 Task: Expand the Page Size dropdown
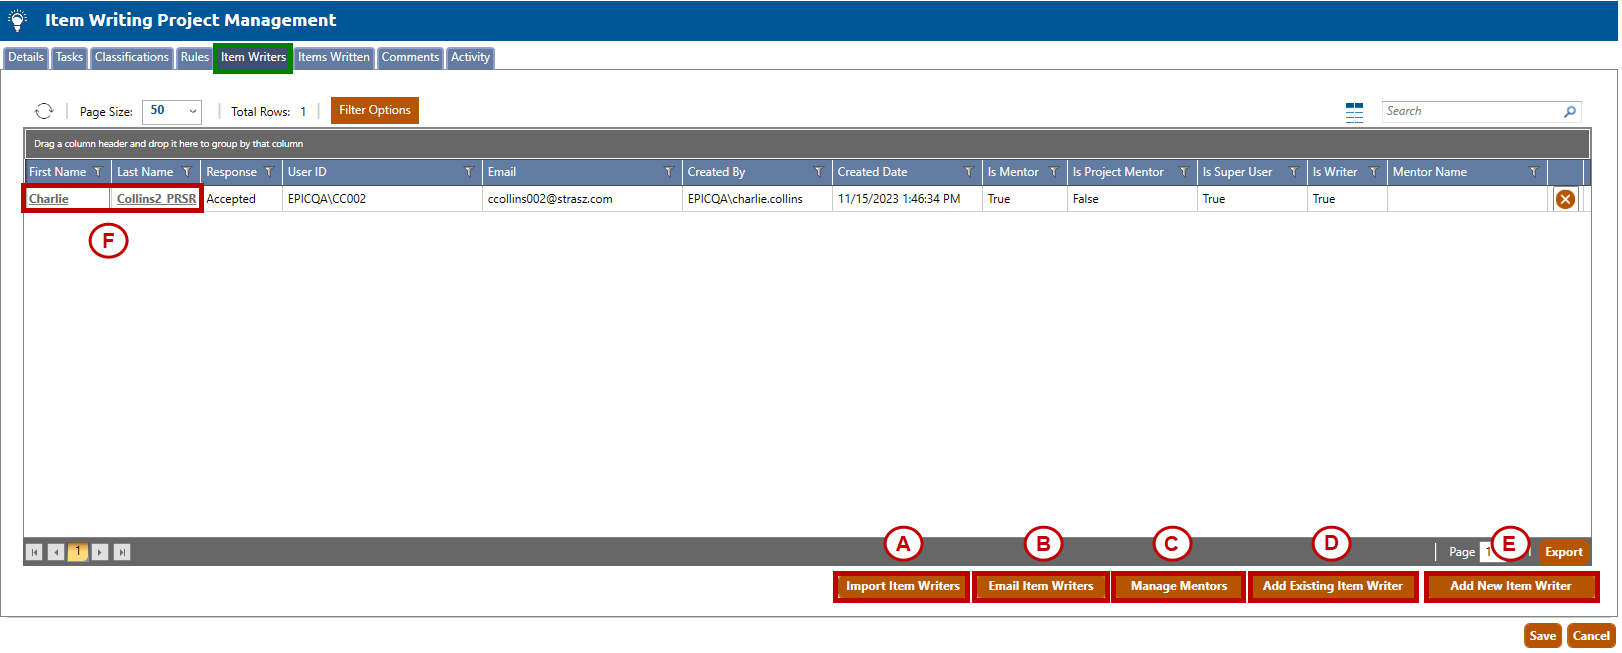click(192, 111)
